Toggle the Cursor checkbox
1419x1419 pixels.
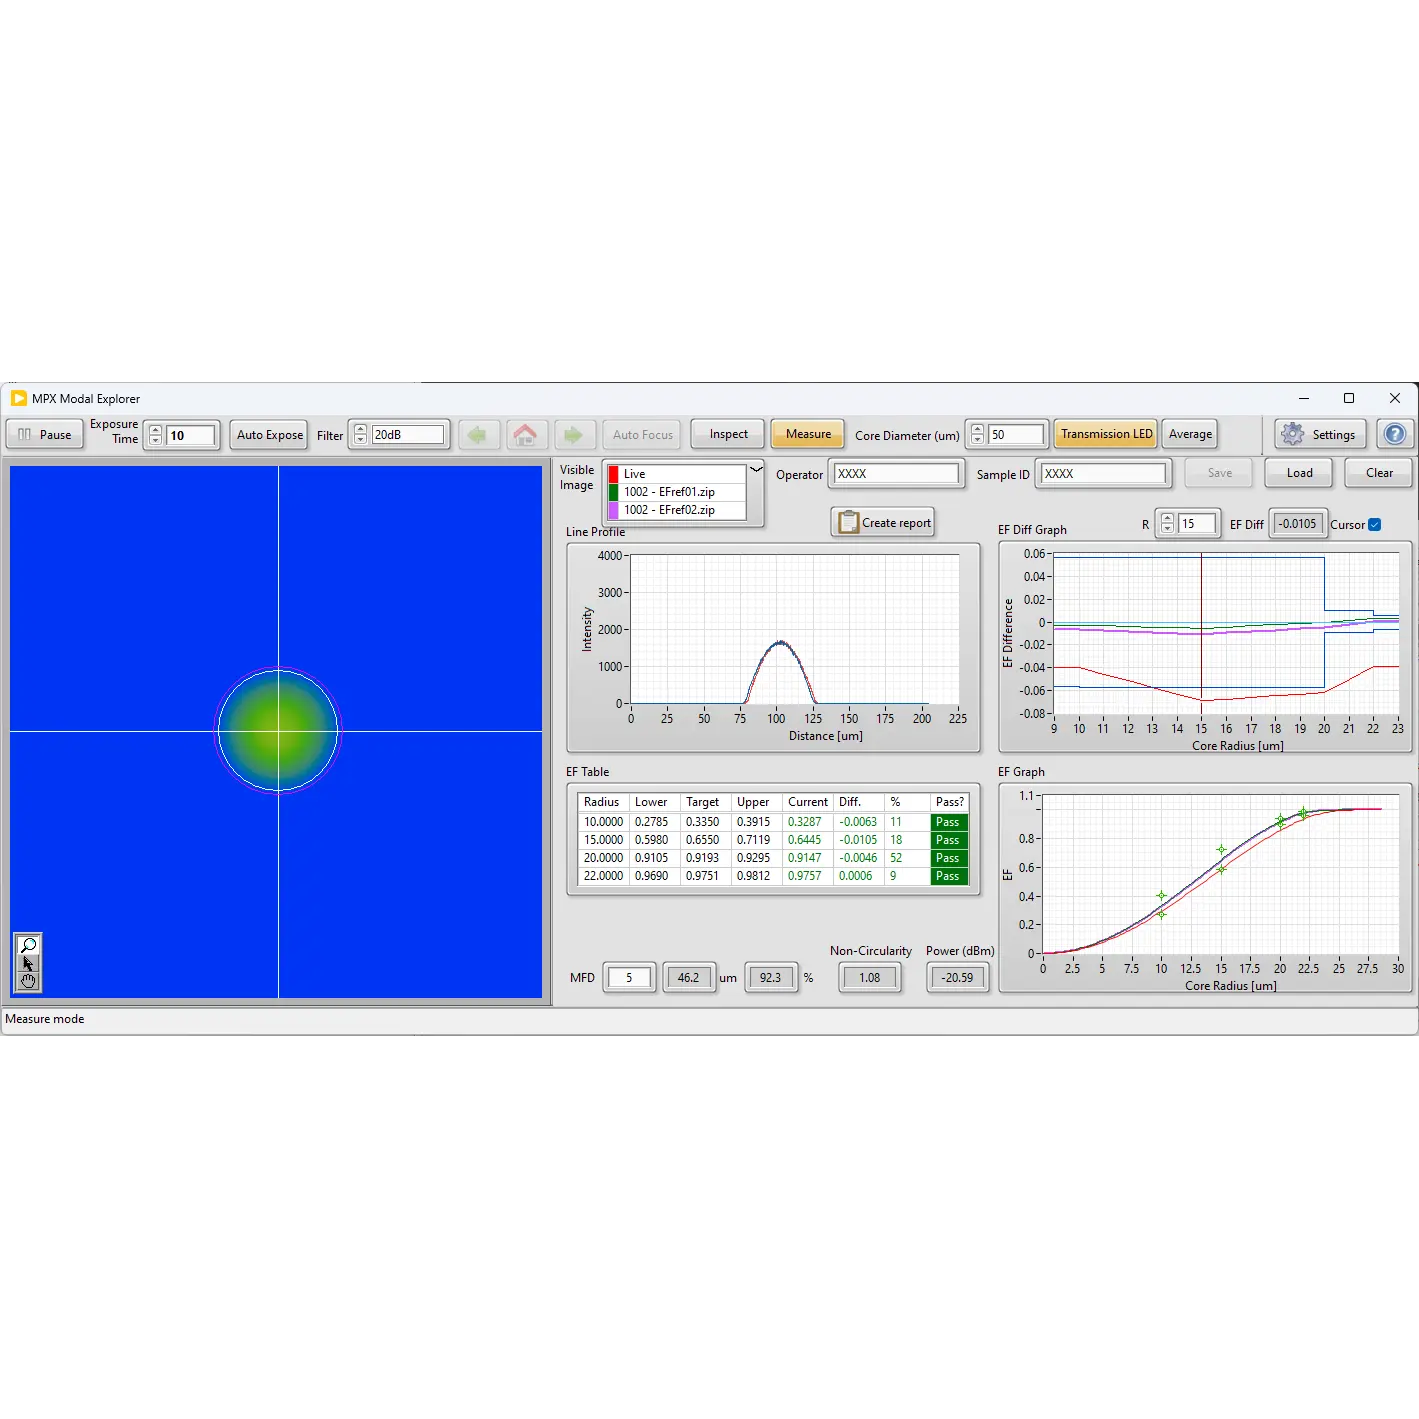1375,525
